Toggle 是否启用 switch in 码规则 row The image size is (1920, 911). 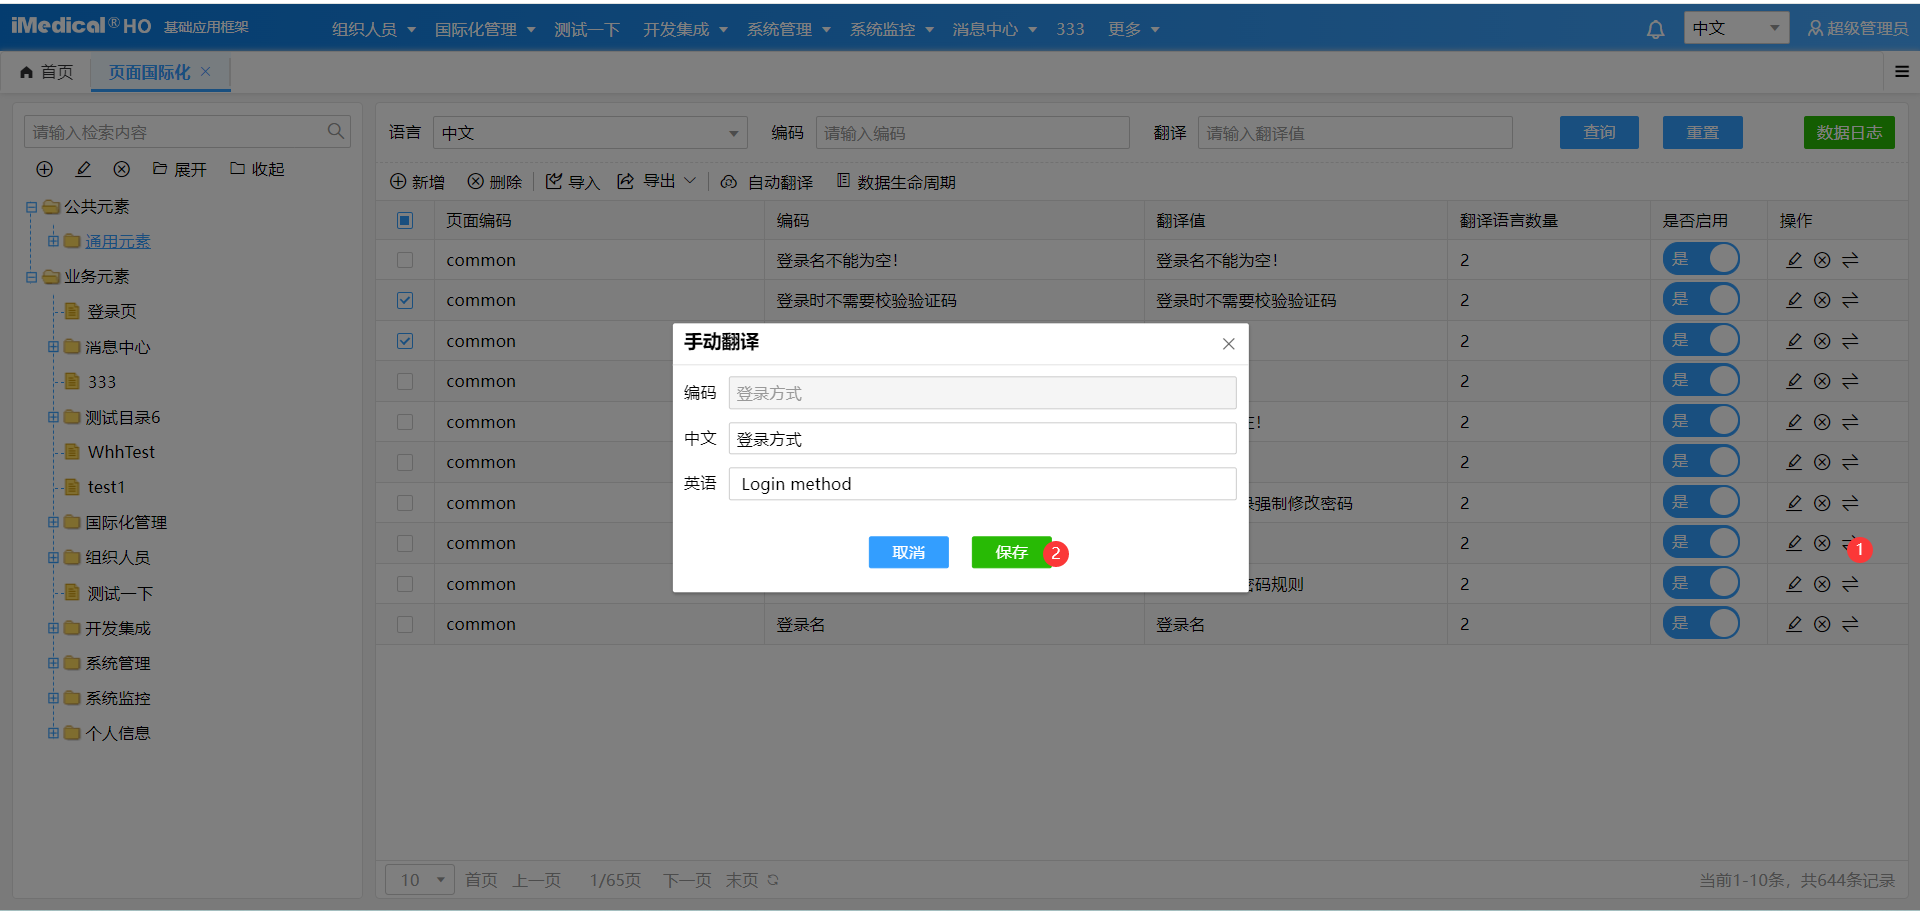pyautogui.click(x=1701, y=583)
